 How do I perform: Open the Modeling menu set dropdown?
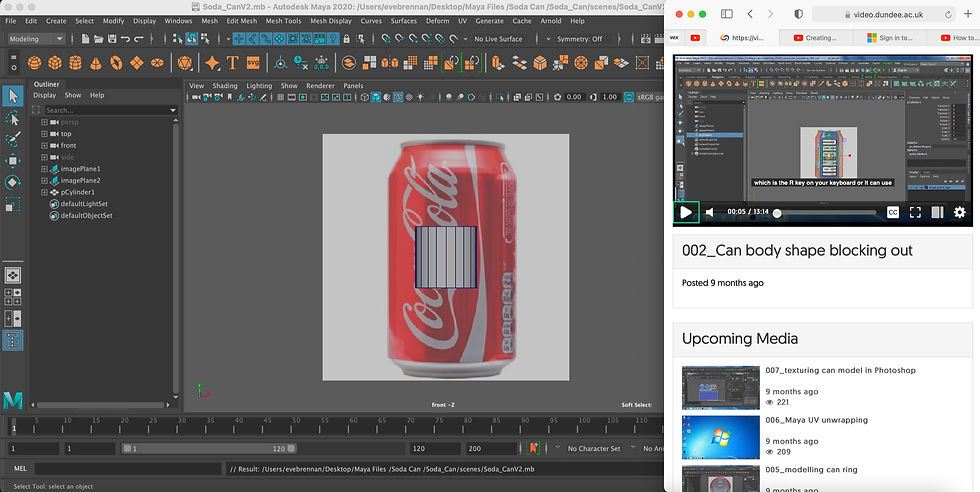tap(36, 39)
